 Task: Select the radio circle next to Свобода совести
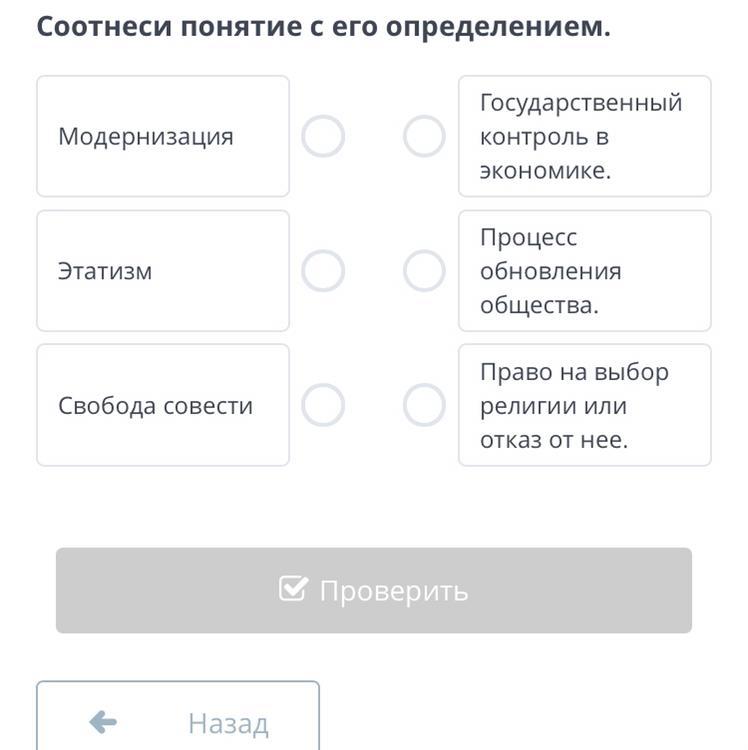[323, 405]
